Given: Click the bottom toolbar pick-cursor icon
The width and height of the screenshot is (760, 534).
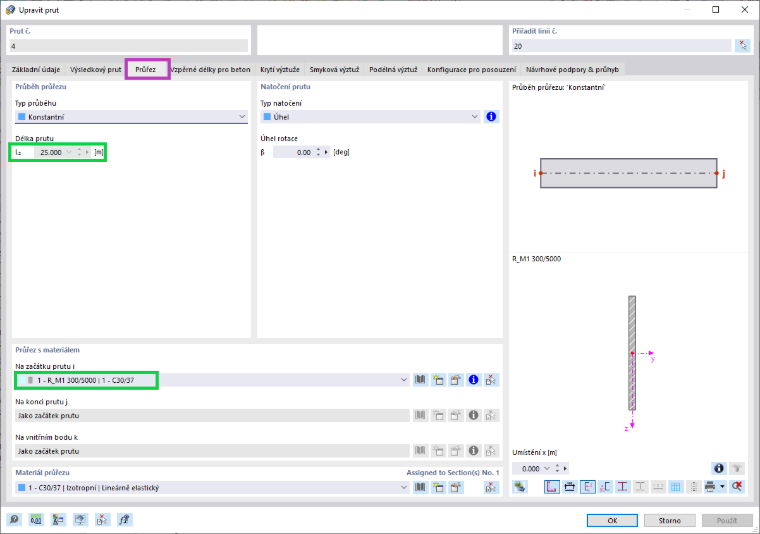Looking at the screenshot, I should pyautogui.click(x=102, y=520).
